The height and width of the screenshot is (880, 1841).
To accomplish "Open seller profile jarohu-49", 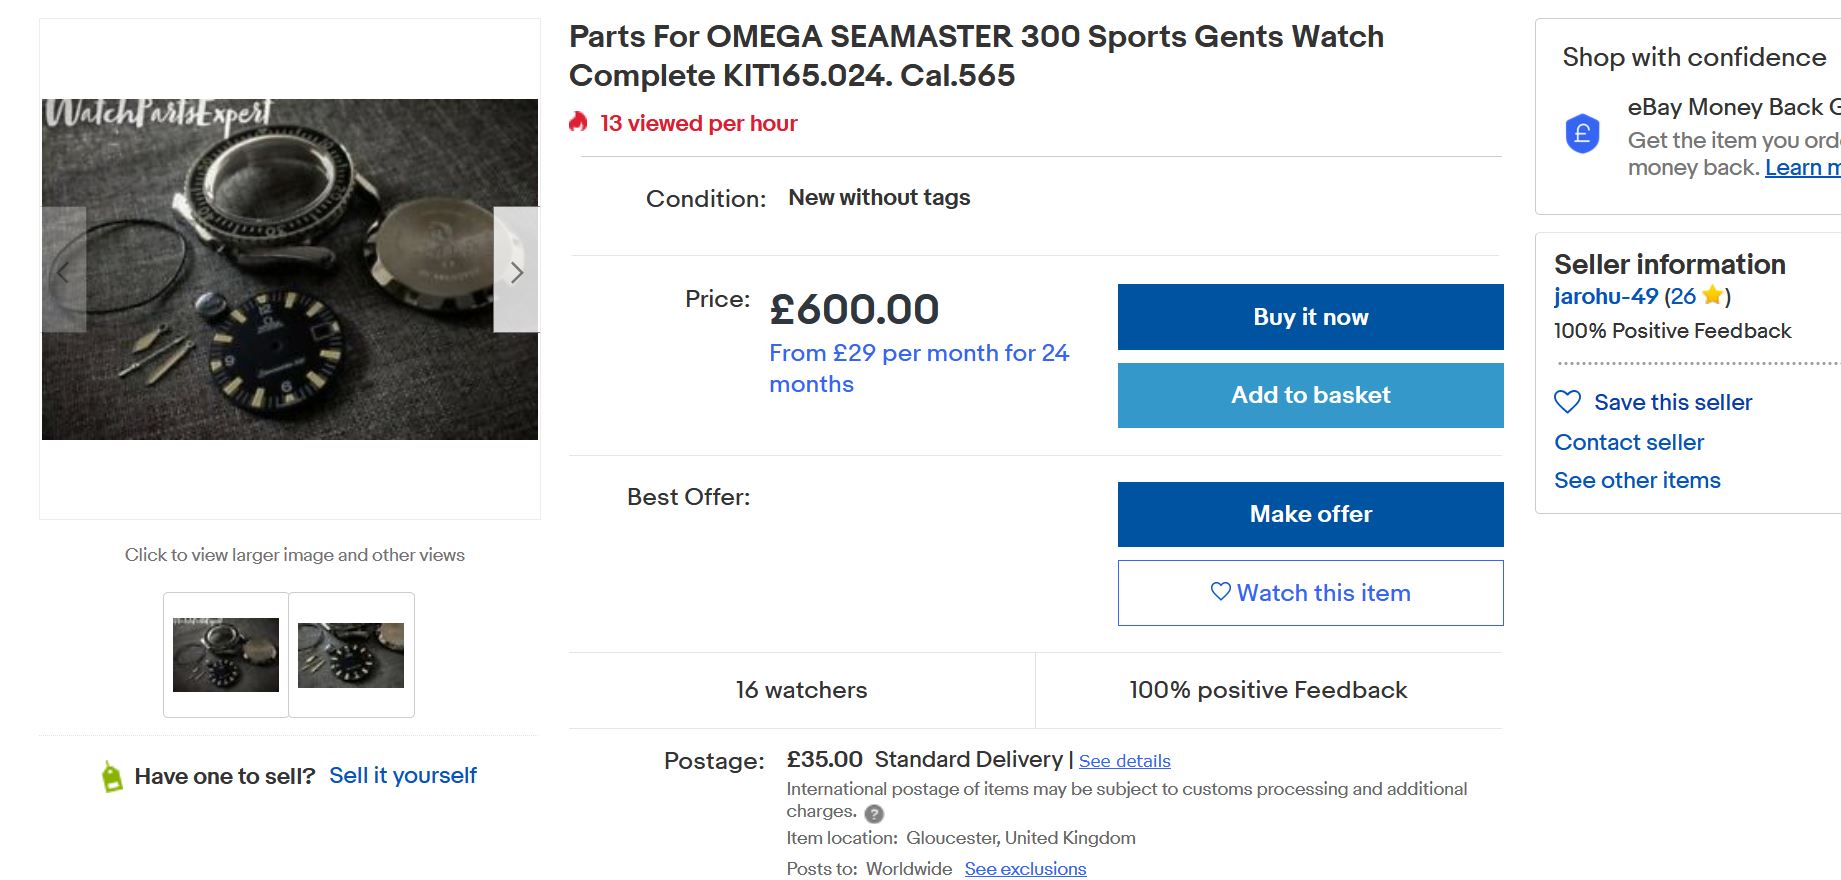I will coord(1605,296).
